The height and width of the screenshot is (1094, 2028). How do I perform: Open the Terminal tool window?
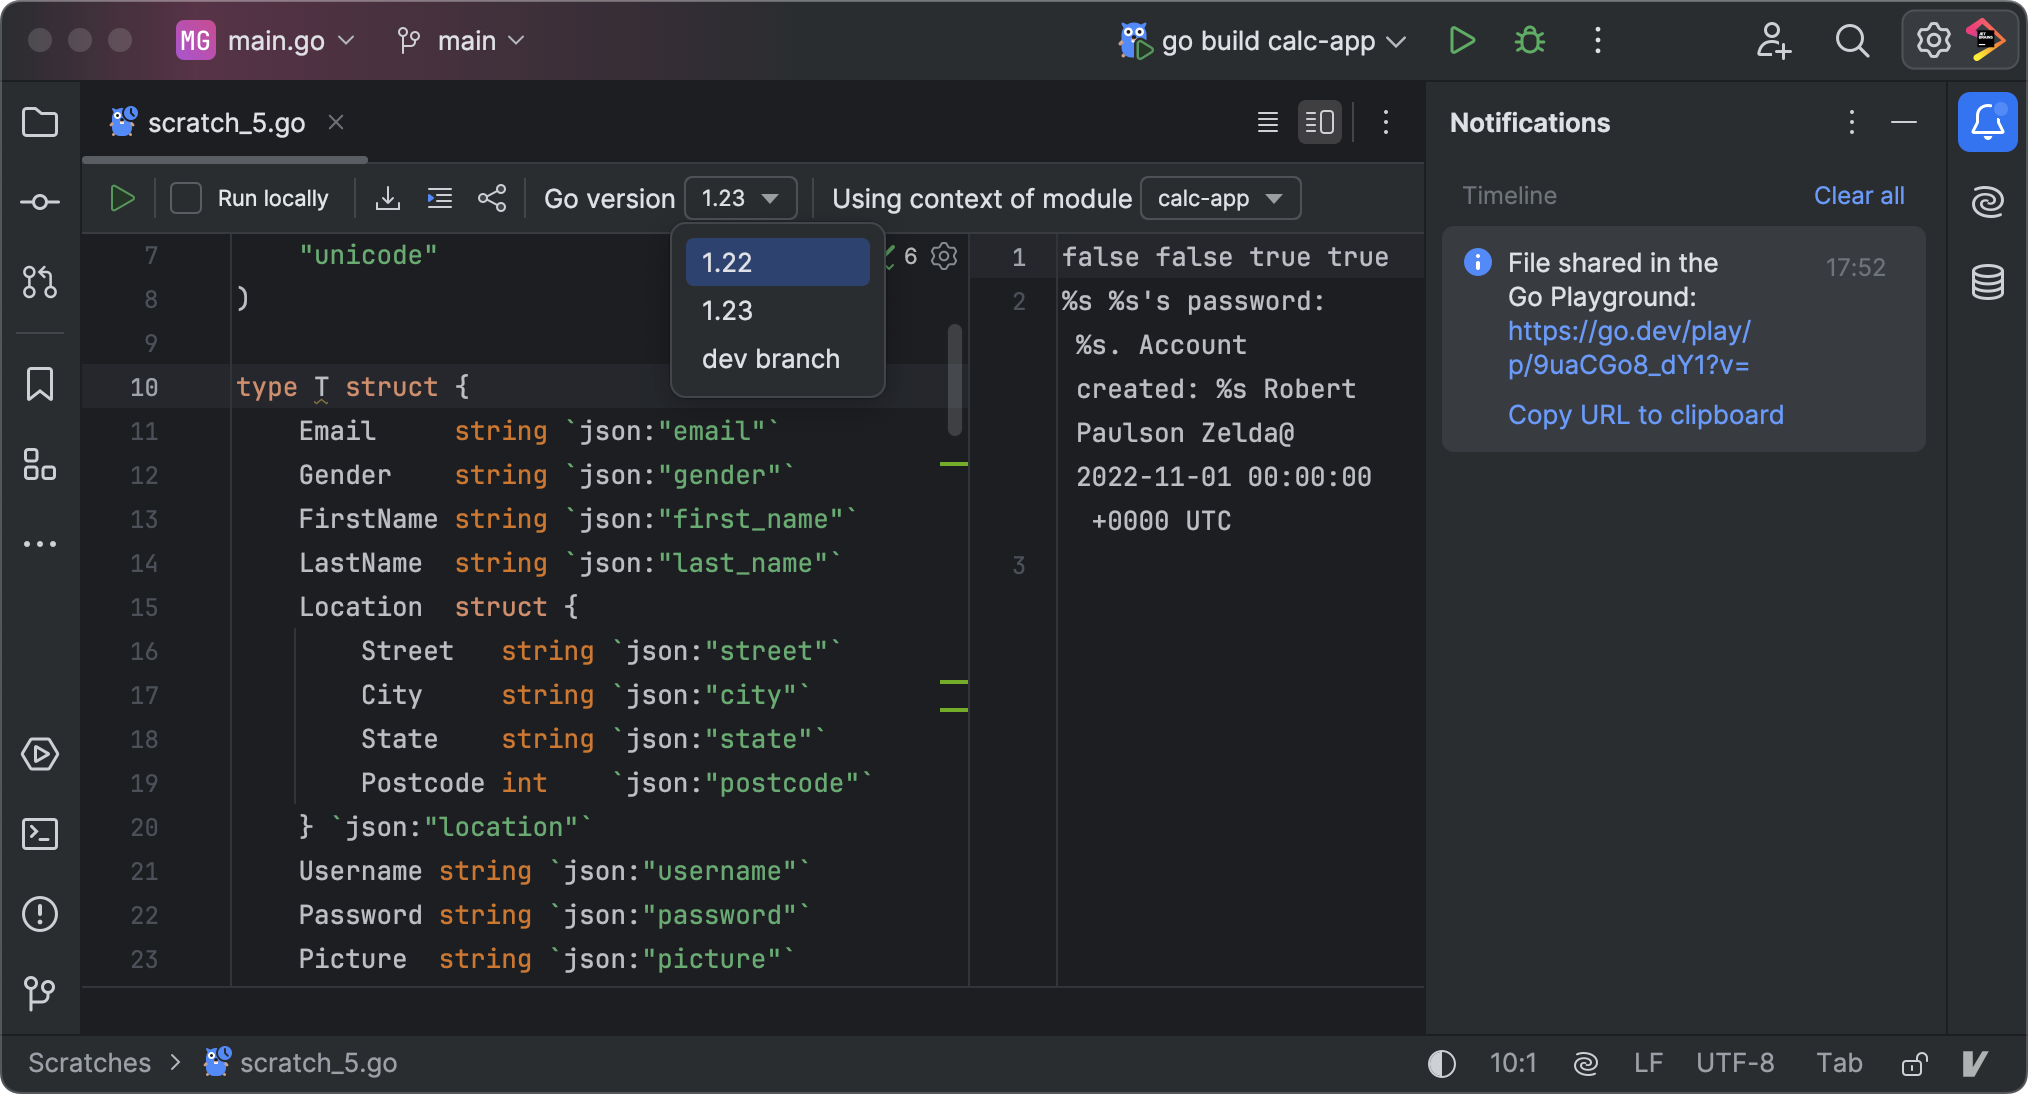(39, 833)
